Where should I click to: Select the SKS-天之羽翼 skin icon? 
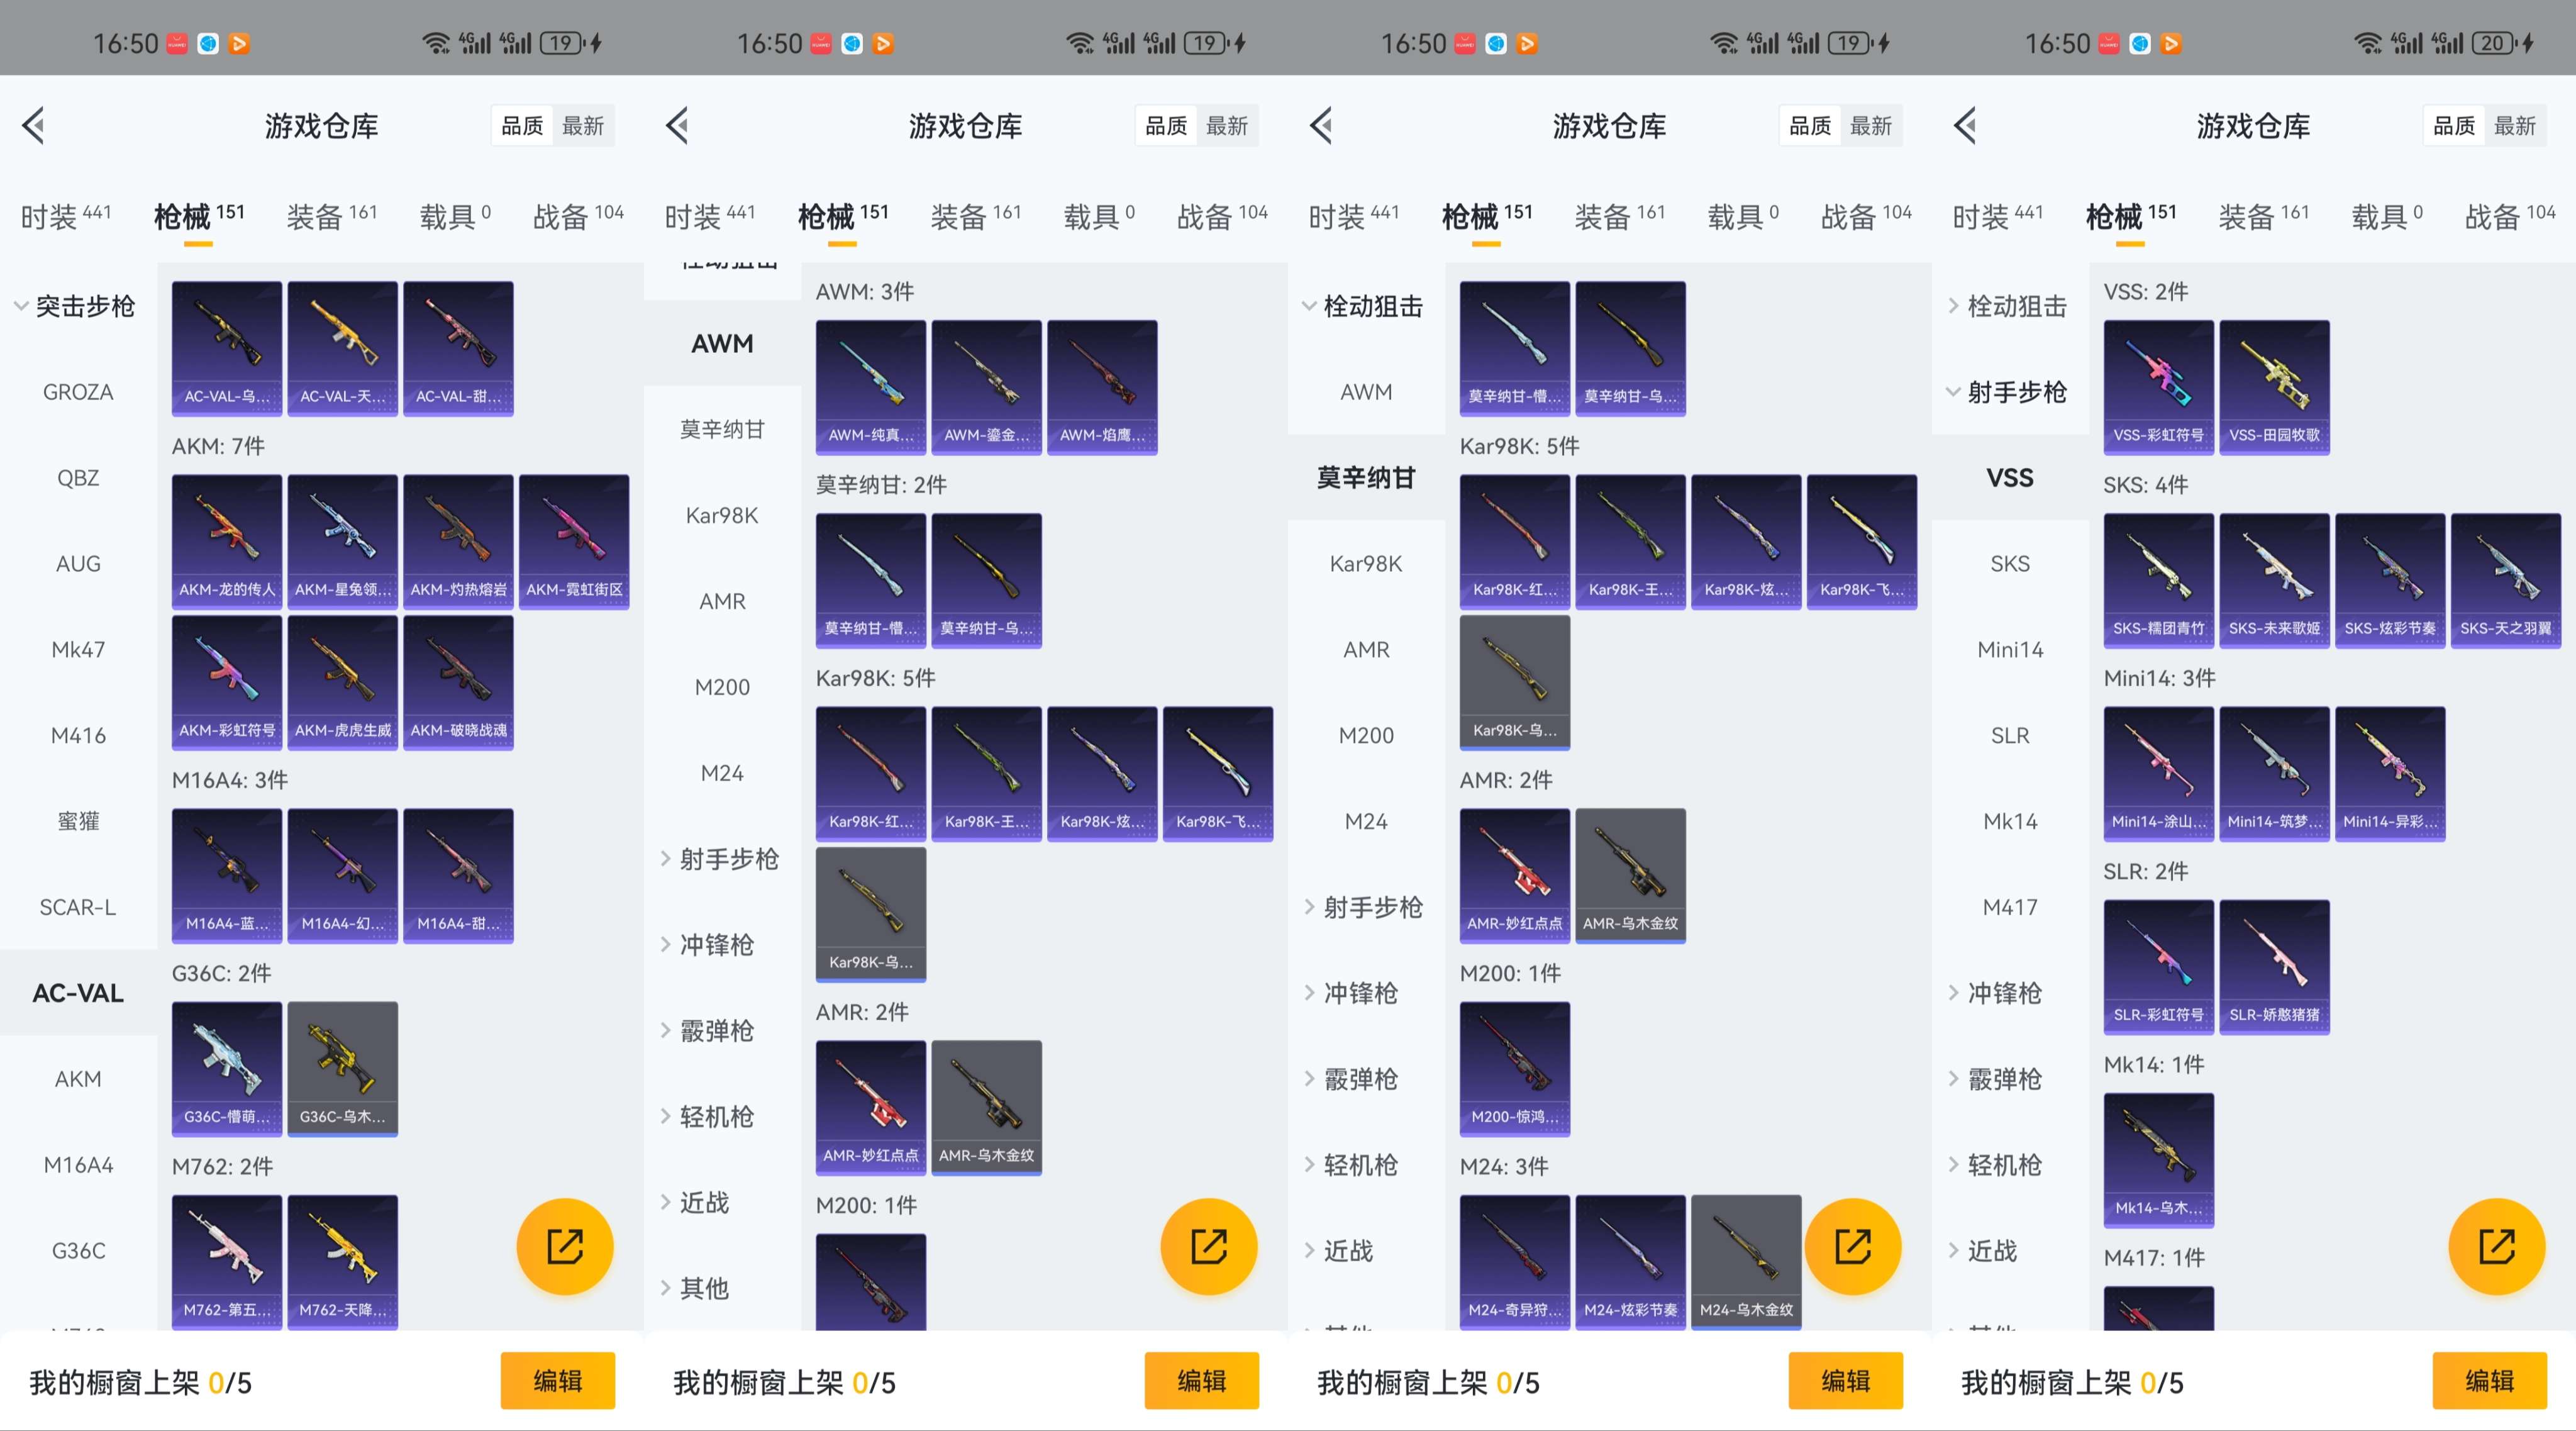click(2506, 580)
